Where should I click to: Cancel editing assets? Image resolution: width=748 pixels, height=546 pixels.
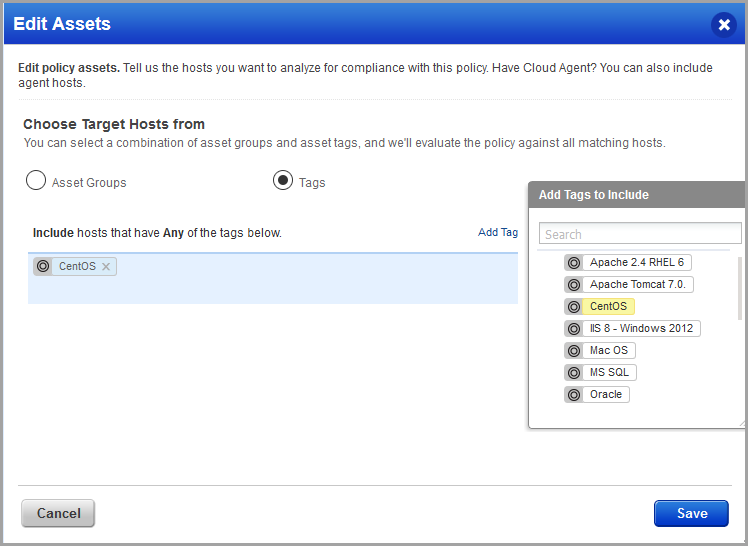(x=58, y=513)
